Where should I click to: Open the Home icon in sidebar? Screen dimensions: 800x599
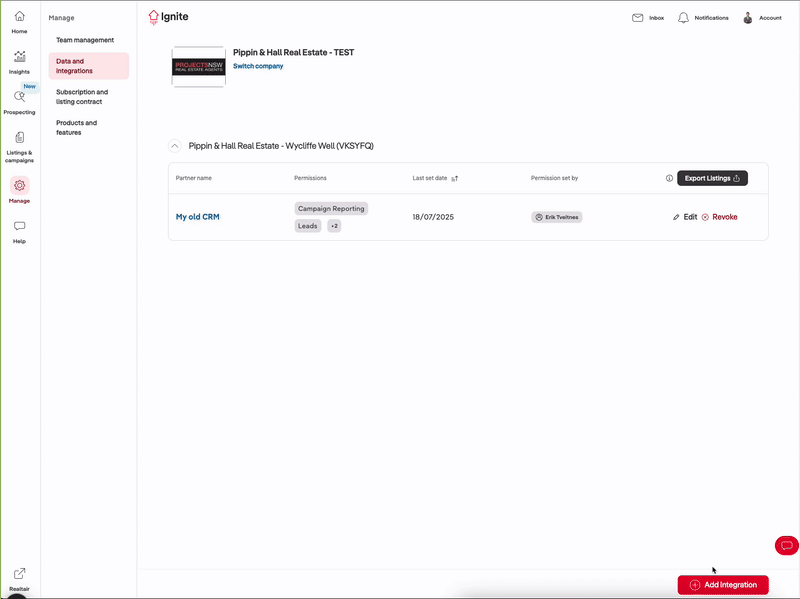(19, 17)
